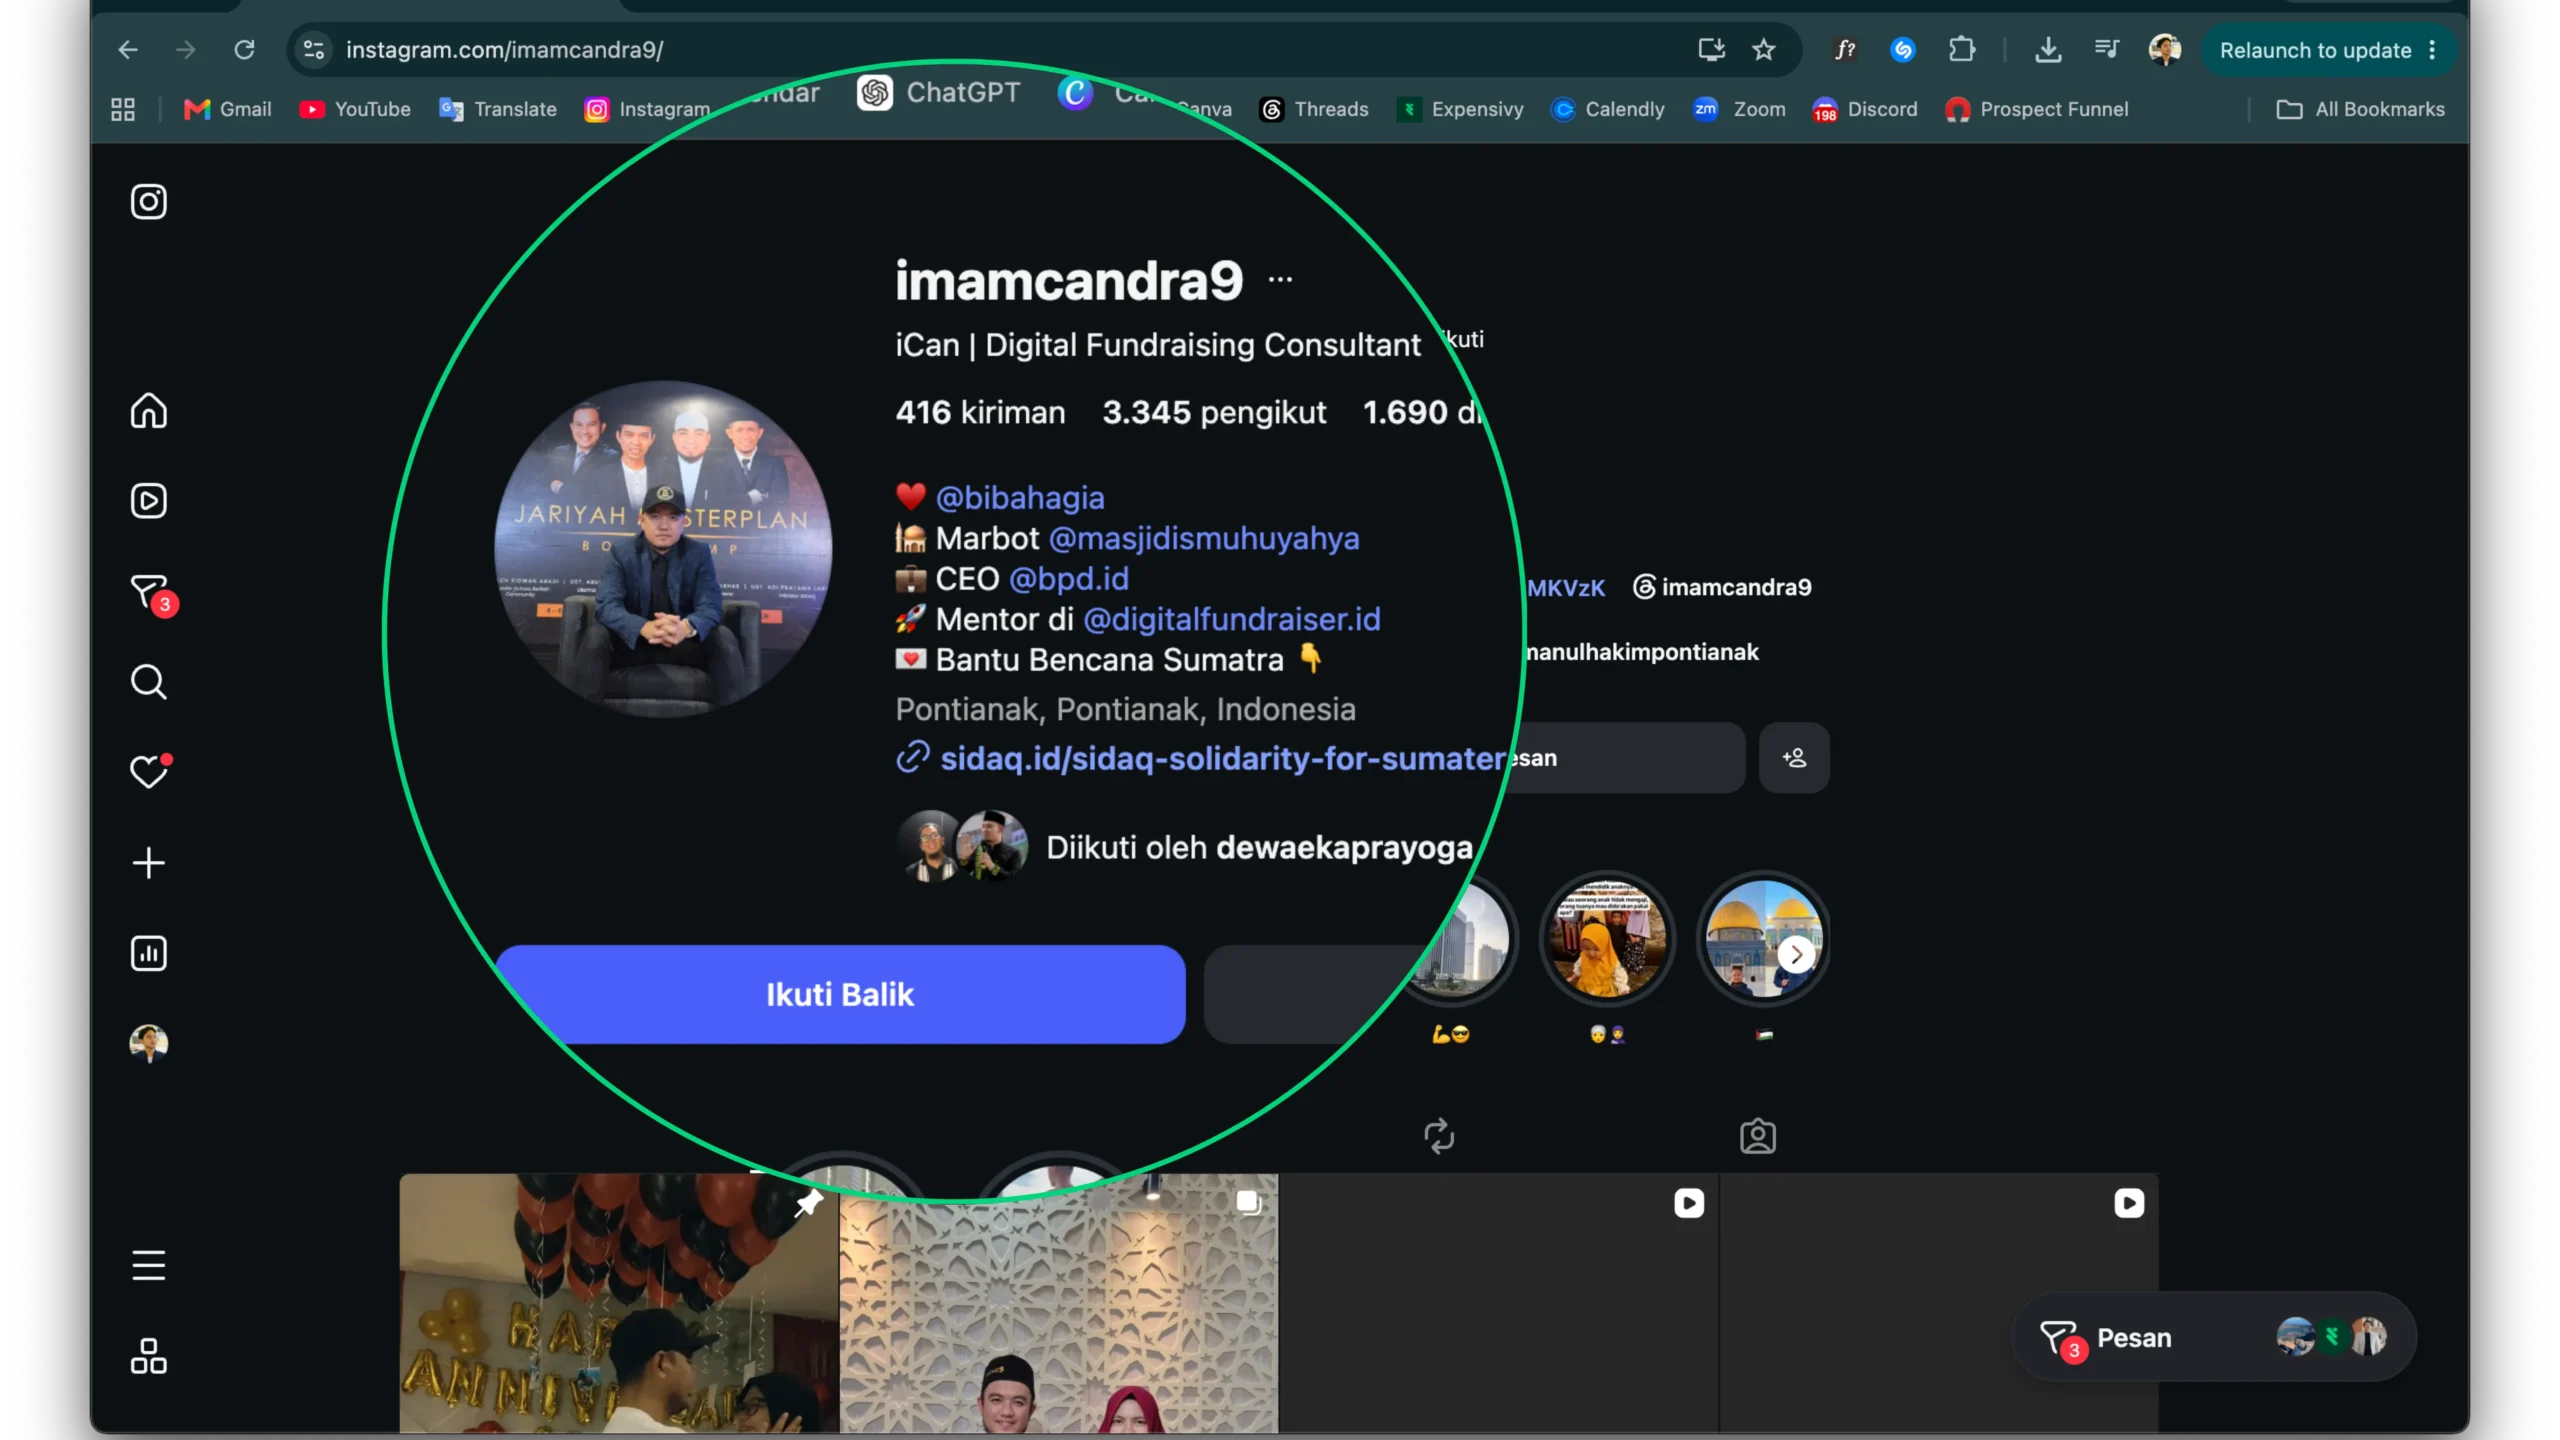Open the Gmail bookmark
Viewport: 2560px width, 1440px height.
[x=228, y=109]
